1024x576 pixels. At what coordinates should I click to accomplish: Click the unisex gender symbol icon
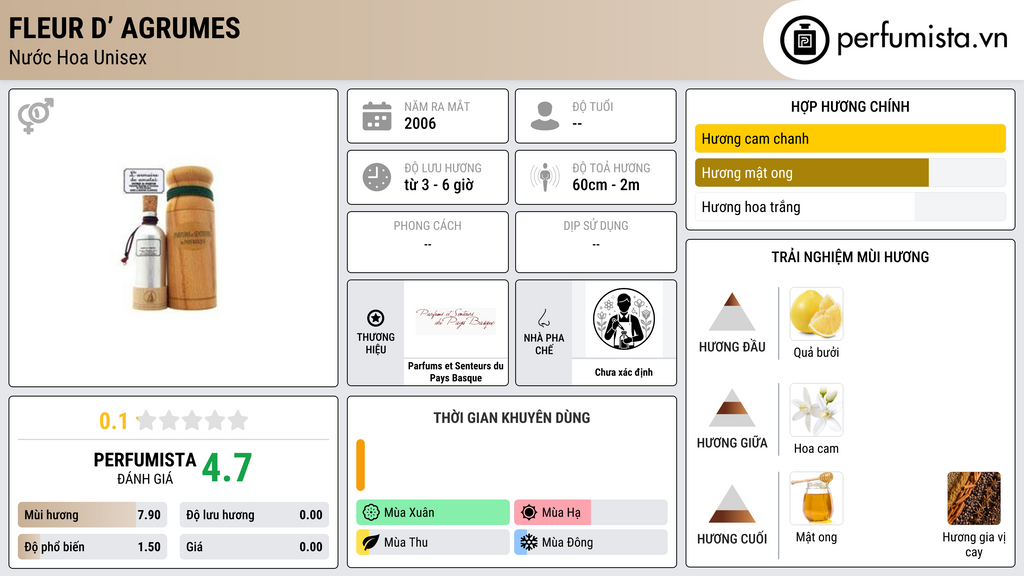(x=36, y=116)
